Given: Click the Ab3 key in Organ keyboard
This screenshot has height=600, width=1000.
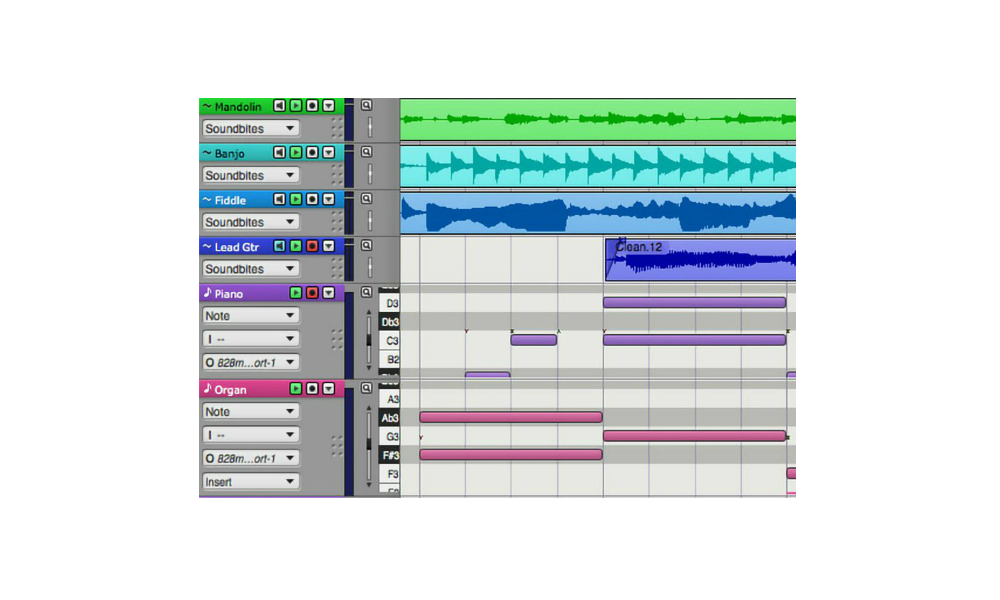Looking at the screenshot, I should [389, 418].
